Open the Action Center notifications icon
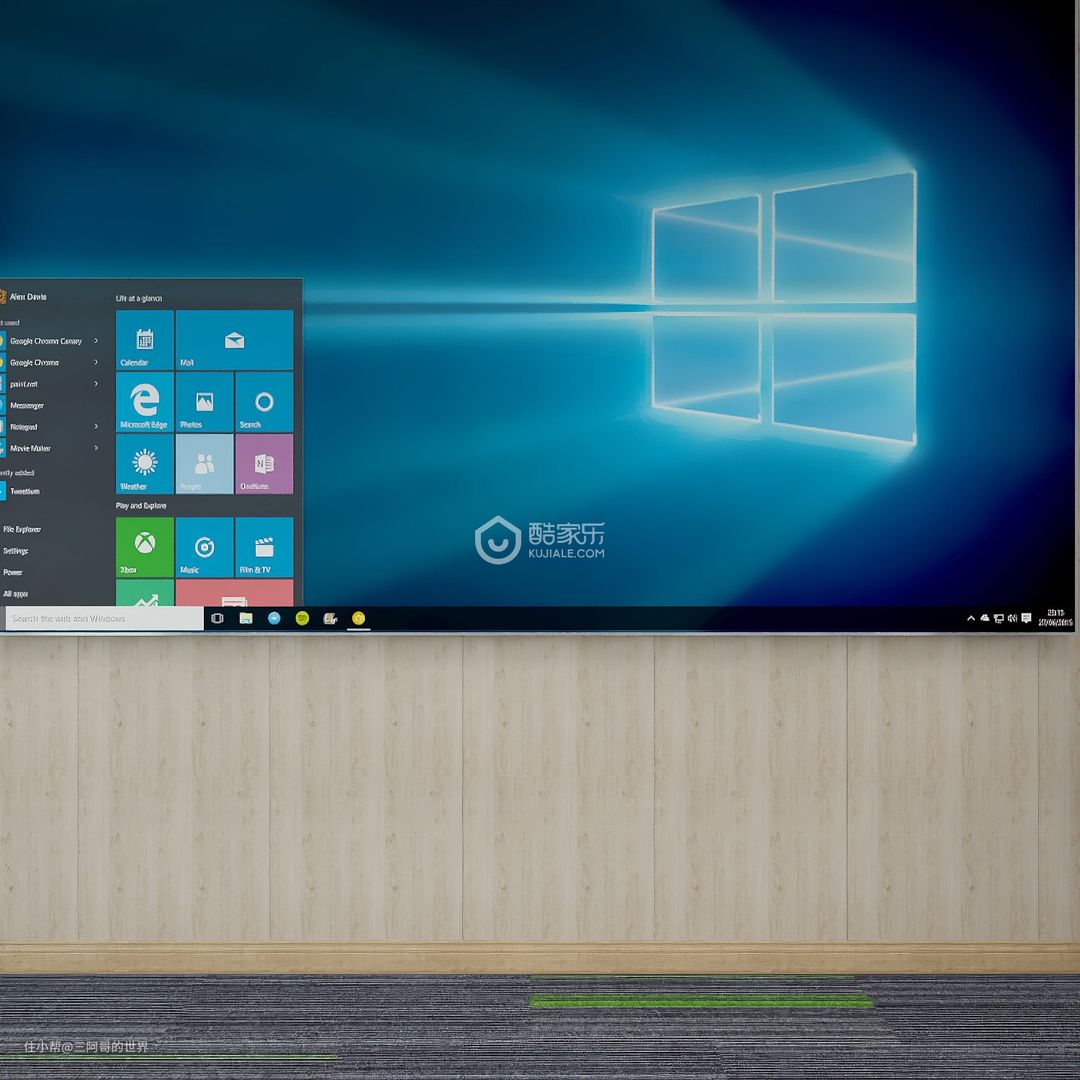The height and width of the screenshot is (1080, 1080). tap(1026, 619)
